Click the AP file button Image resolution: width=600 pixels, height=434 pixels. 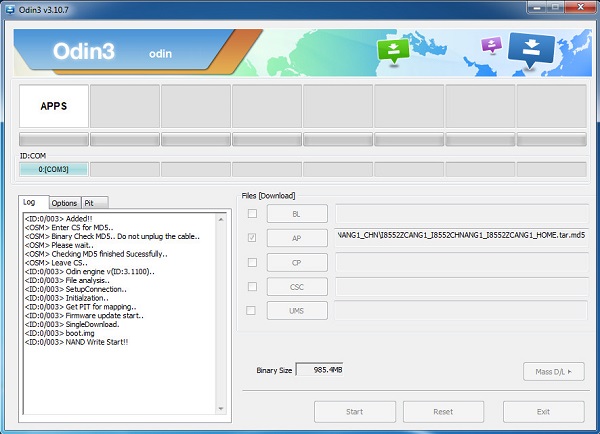297,238
